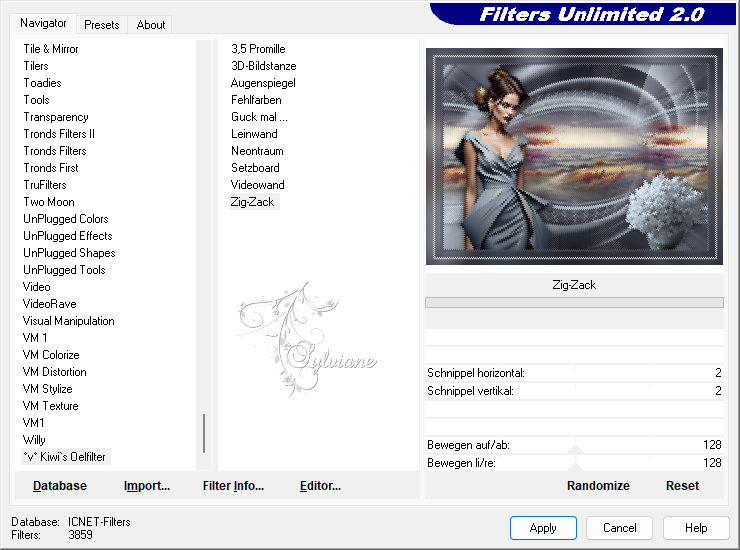Choose the Neontraum filter
Viewport: 740px width, 550px height.
point(257,151)
